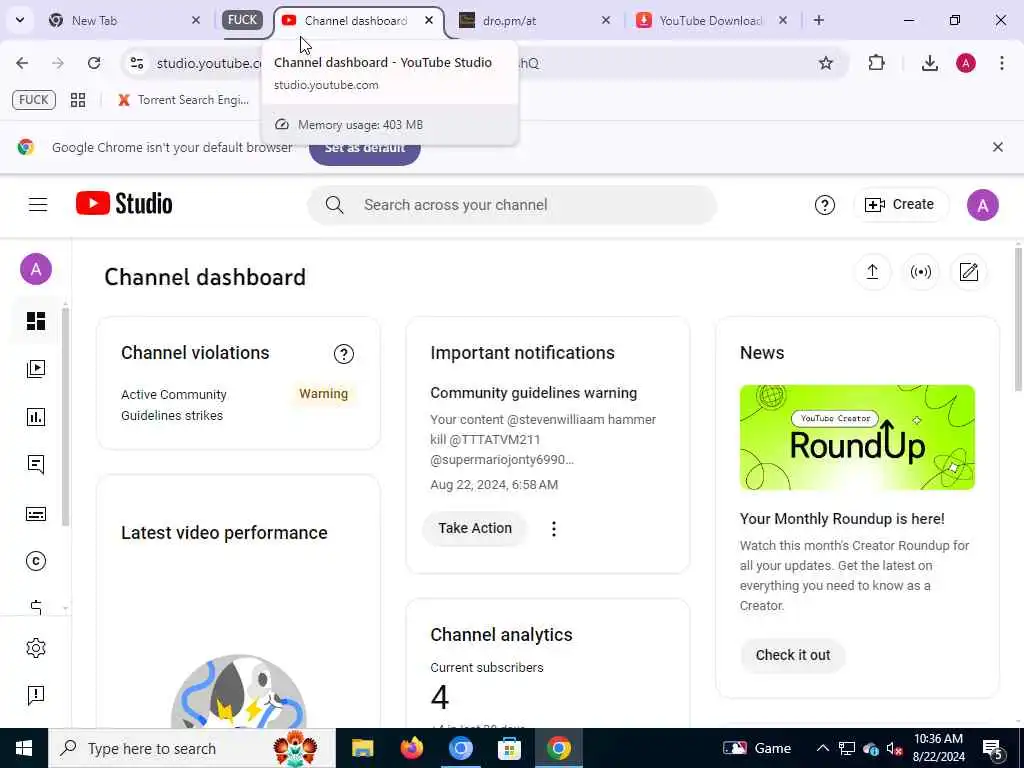Open notification three-dot options menu
Viewport: 1024px width, 768px height.
(554, 528)
